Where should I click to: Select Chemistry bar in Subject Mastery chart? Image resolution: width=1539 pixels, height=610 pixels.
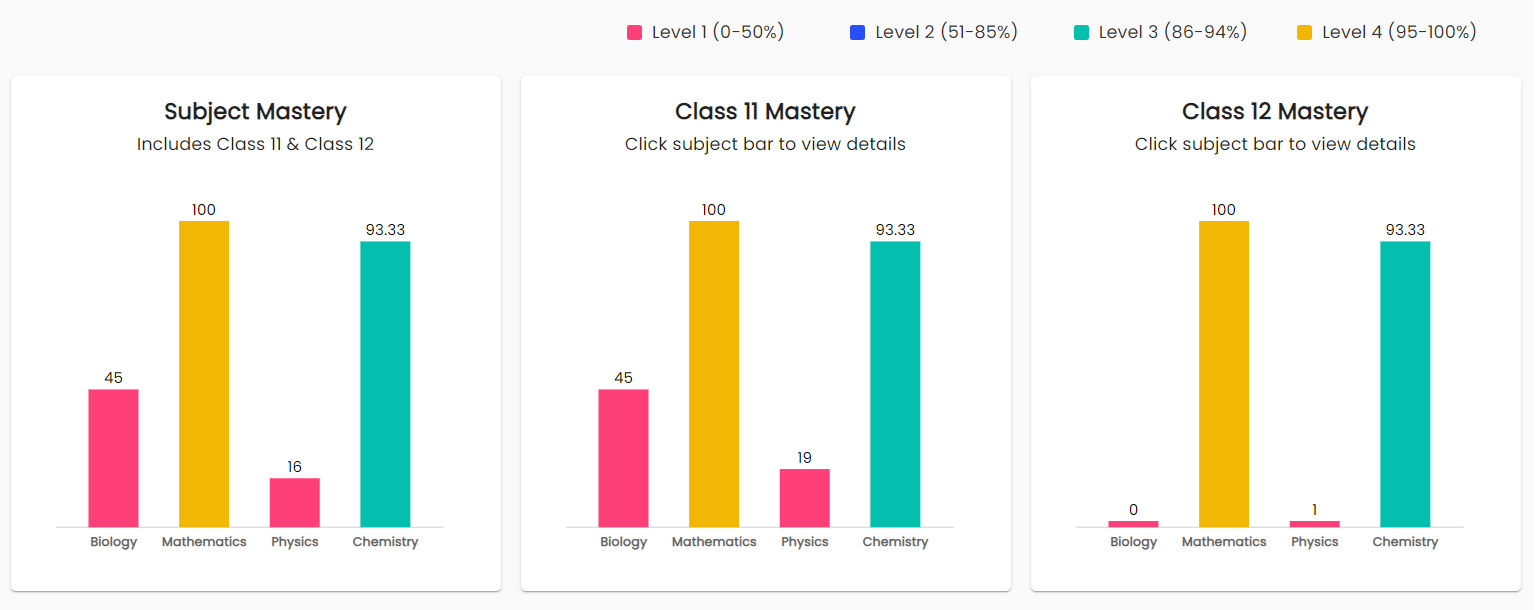(x=385, y=384)
